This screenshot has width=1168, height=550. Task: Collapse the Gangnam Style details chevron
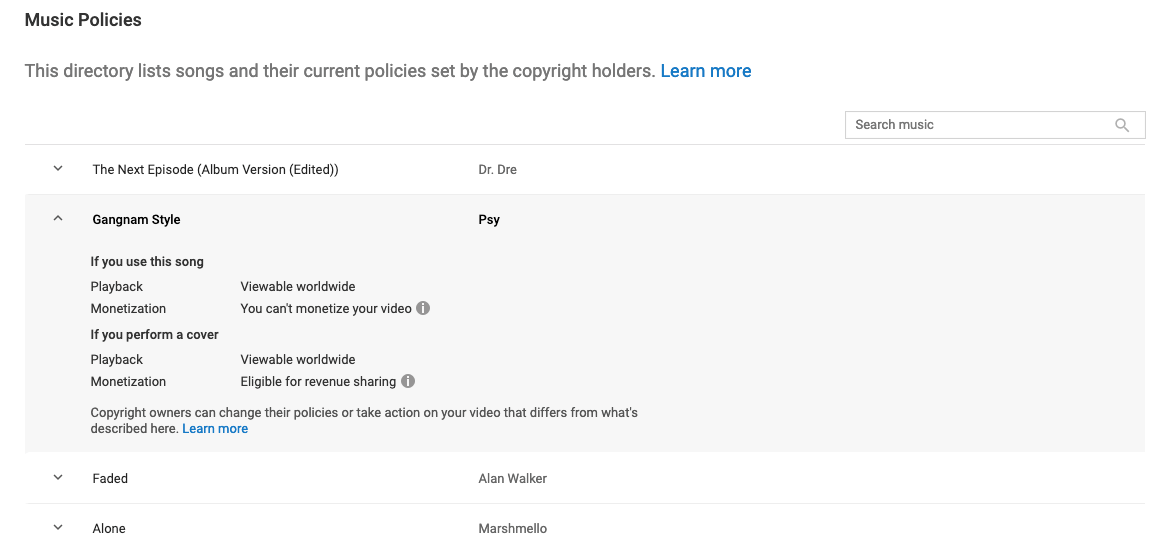(58, 219)
